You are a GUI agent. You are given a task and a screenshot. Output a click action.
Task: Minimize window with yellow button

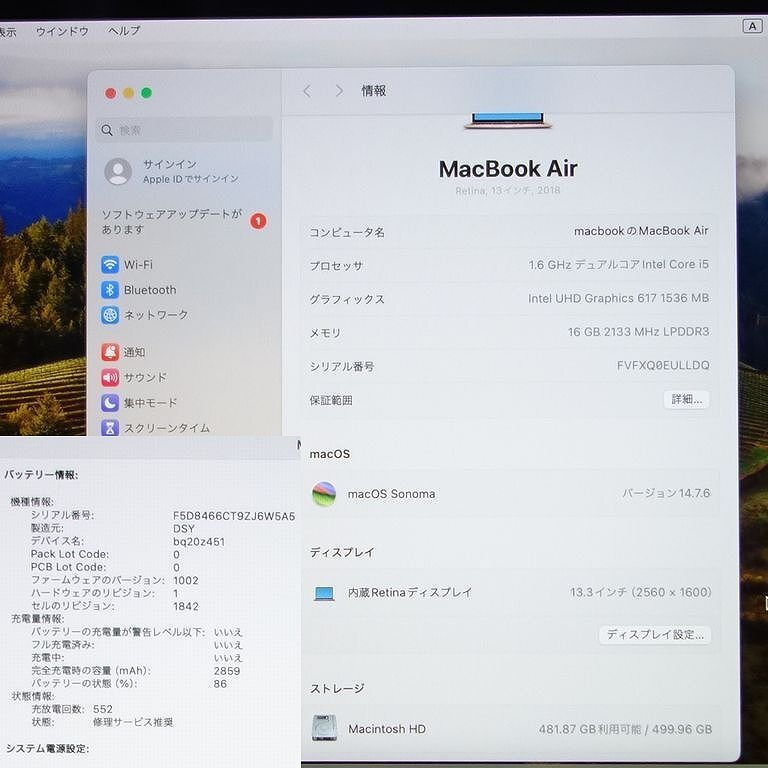[128, 93]
